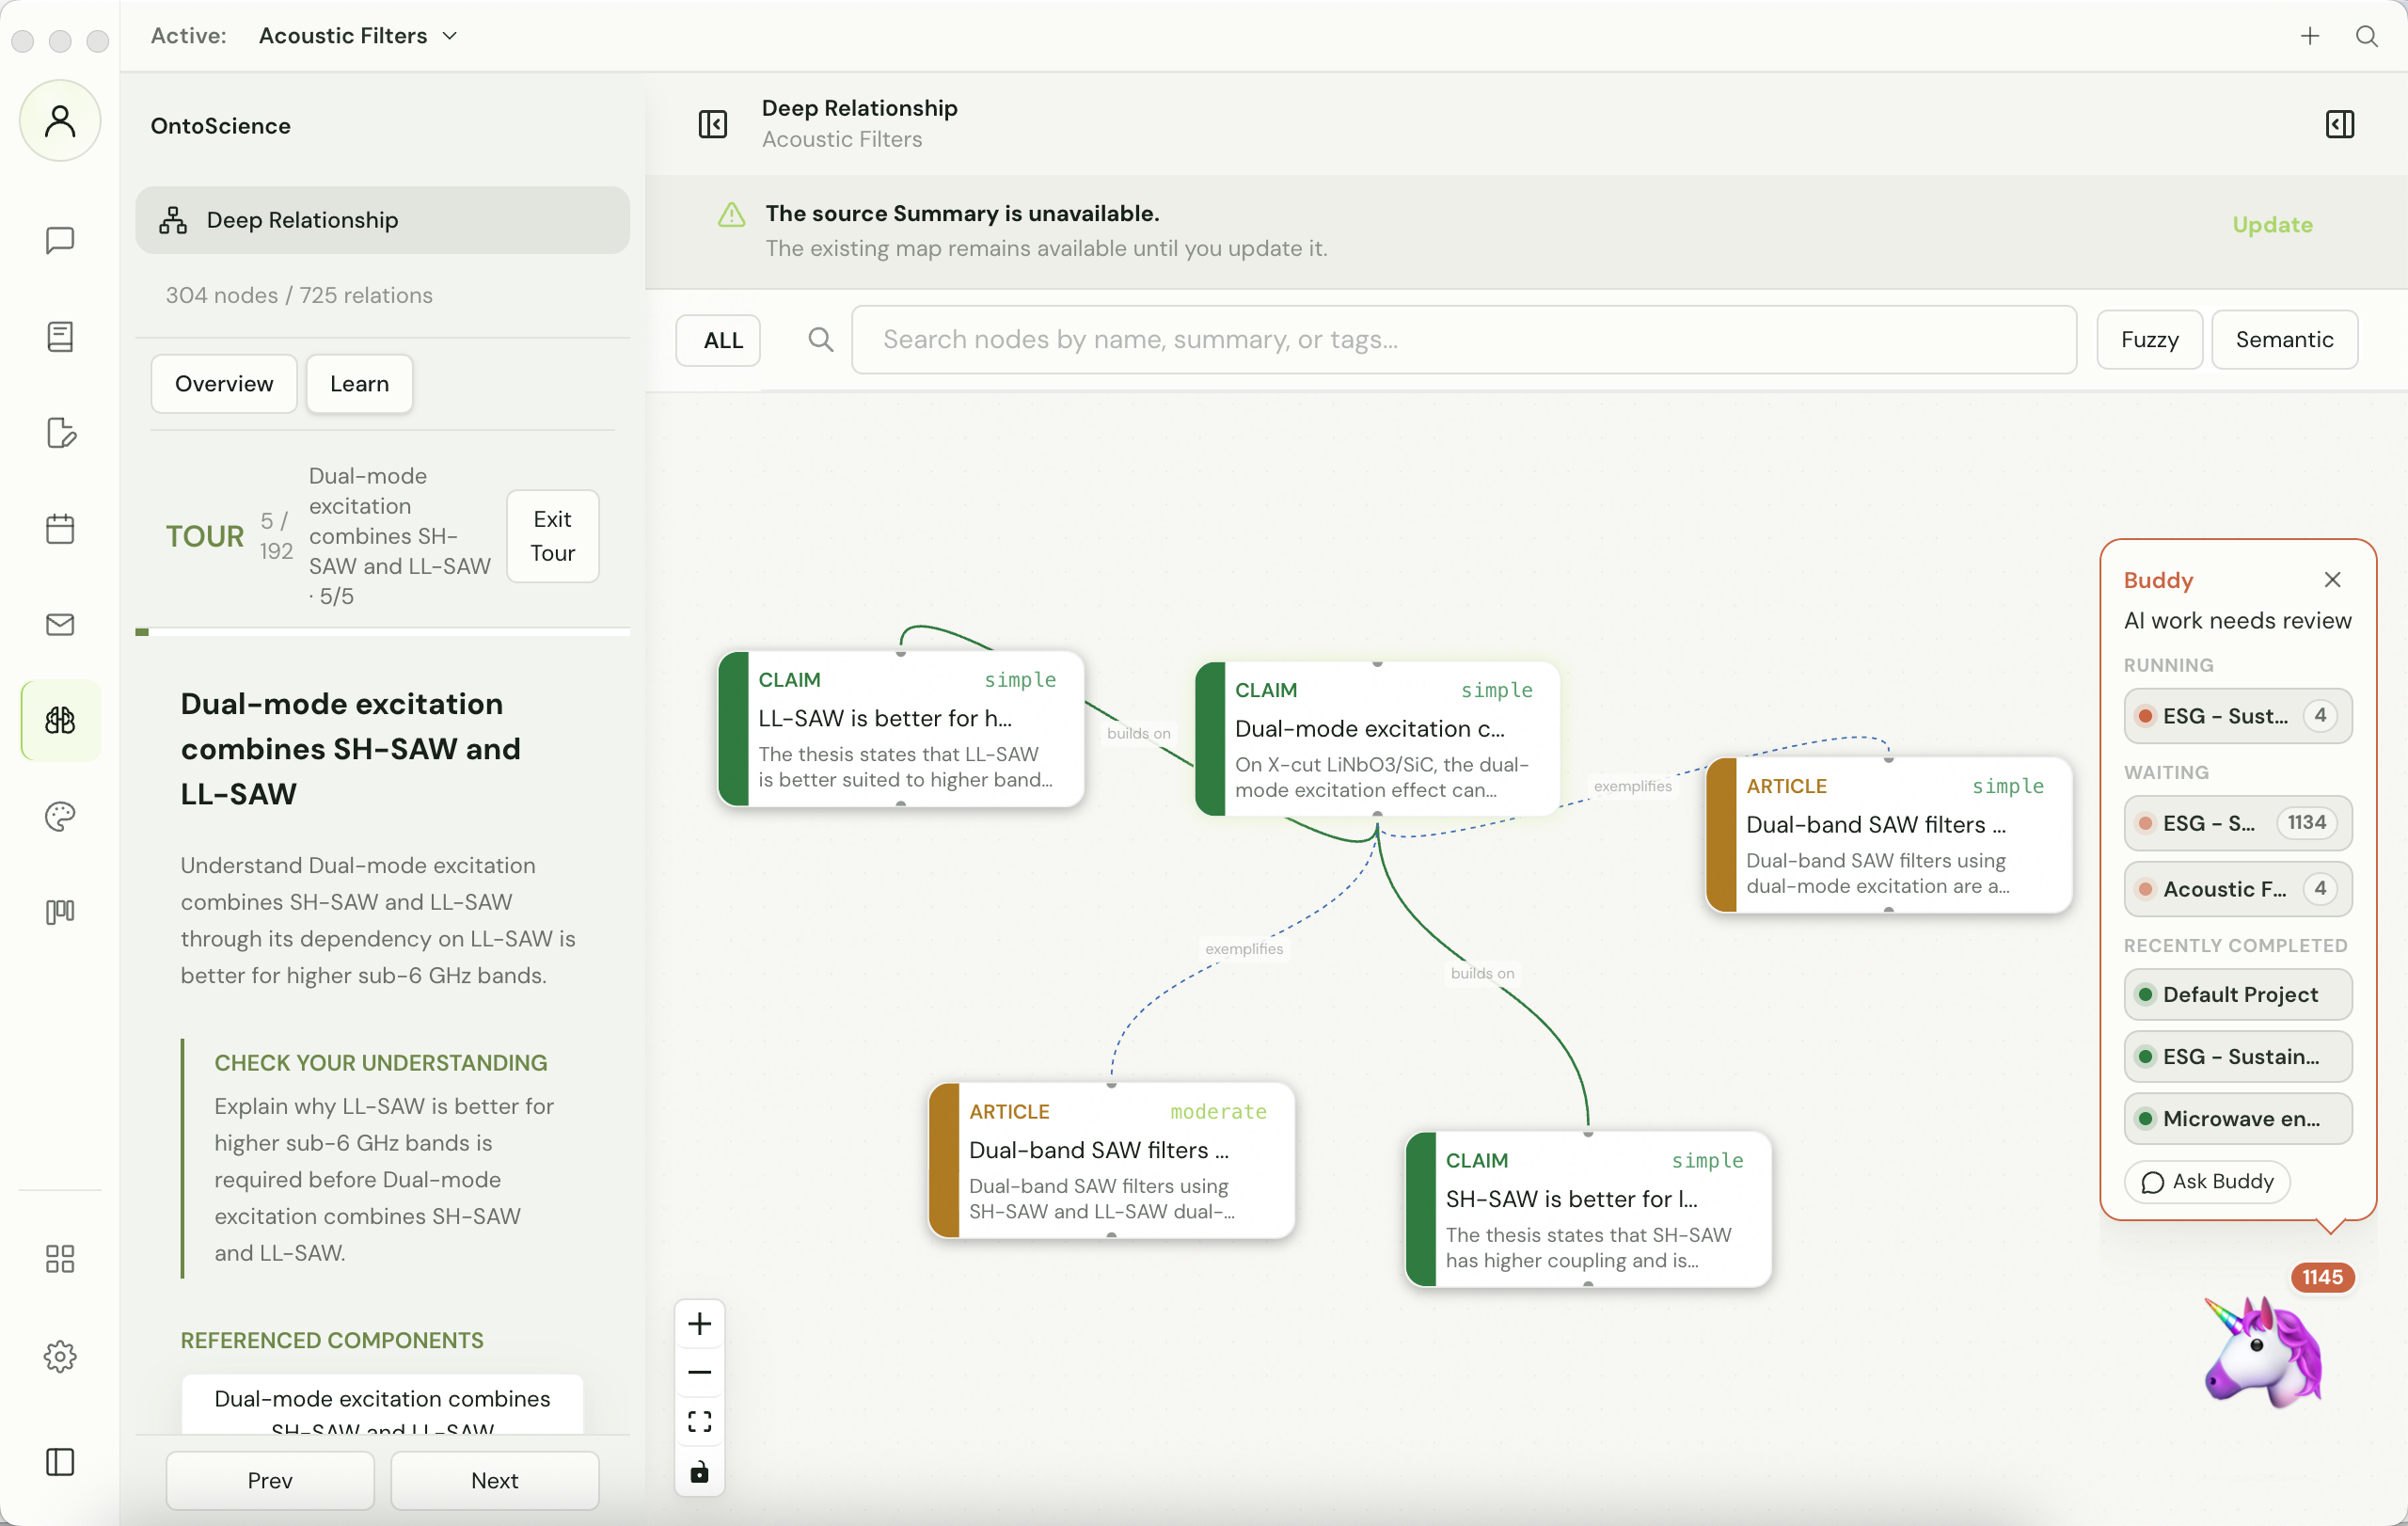Go to the Next tour step
The height and width of the screenshot is (1526, 2408).
coord(495,1480)
